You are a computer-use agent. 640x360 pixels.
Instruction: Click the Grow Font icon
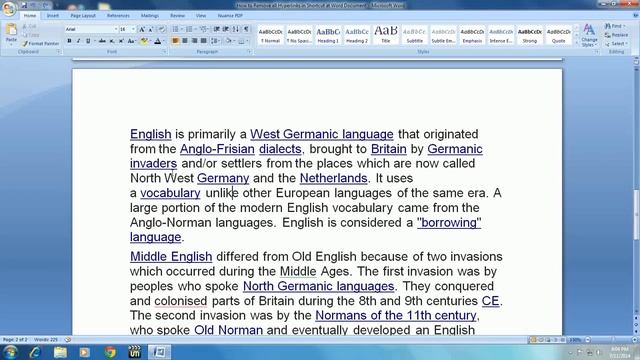pos(142,29)
